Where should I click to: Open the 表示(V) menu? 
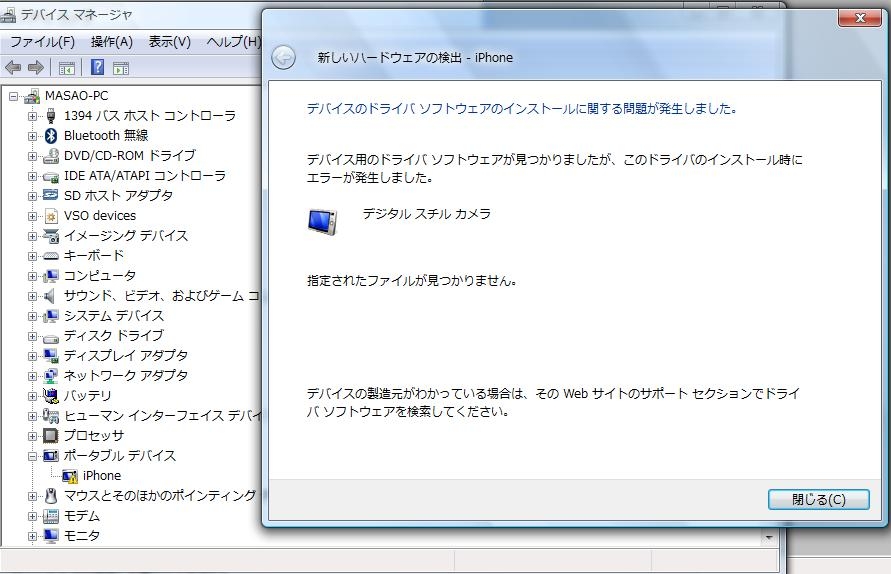169,42
